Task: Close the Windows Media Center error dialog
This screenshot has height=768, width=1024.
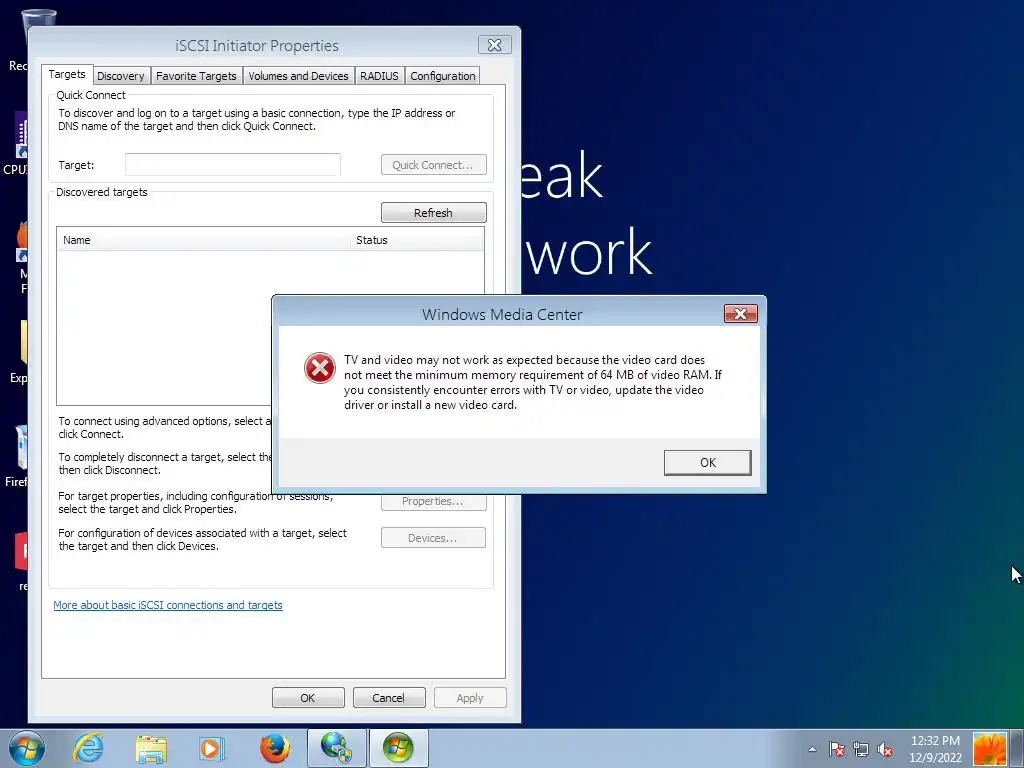Action: 741,313
